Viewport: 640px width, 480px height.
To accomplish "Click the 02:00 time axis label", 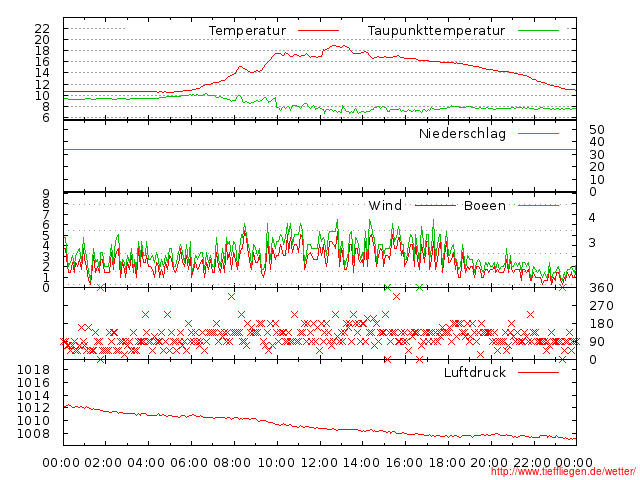I will [103, 463].
